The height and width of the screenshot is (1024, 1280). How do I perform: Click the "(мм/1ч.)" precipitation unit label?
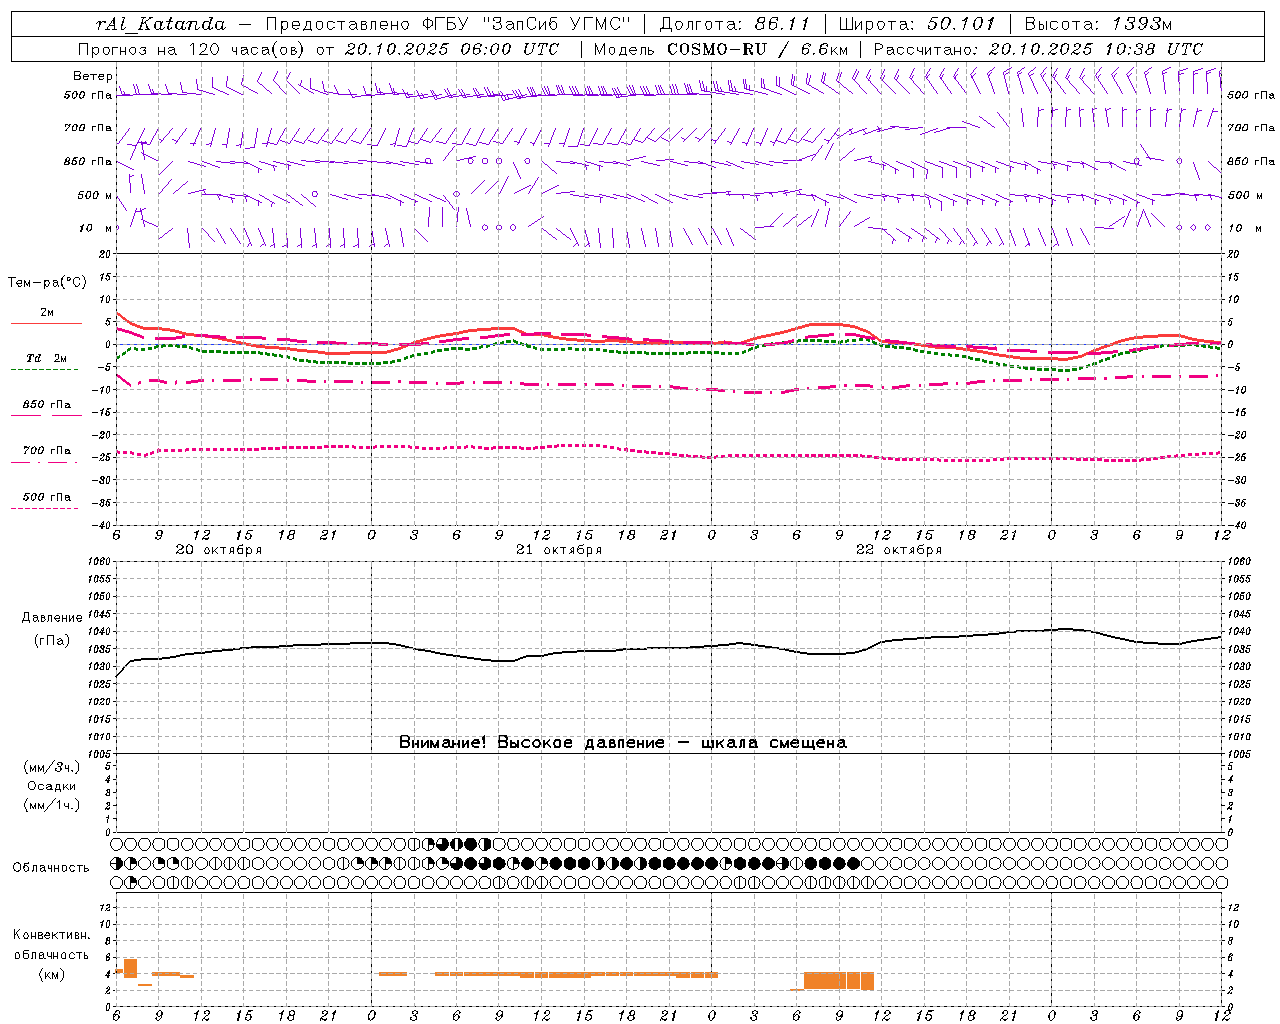pos(52,804)
